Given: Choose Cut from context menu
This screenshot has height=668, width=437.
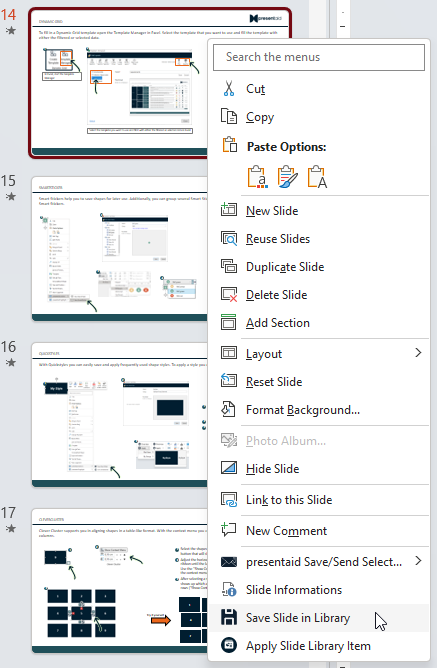Looking at the screenshot, I should [319, 89].
